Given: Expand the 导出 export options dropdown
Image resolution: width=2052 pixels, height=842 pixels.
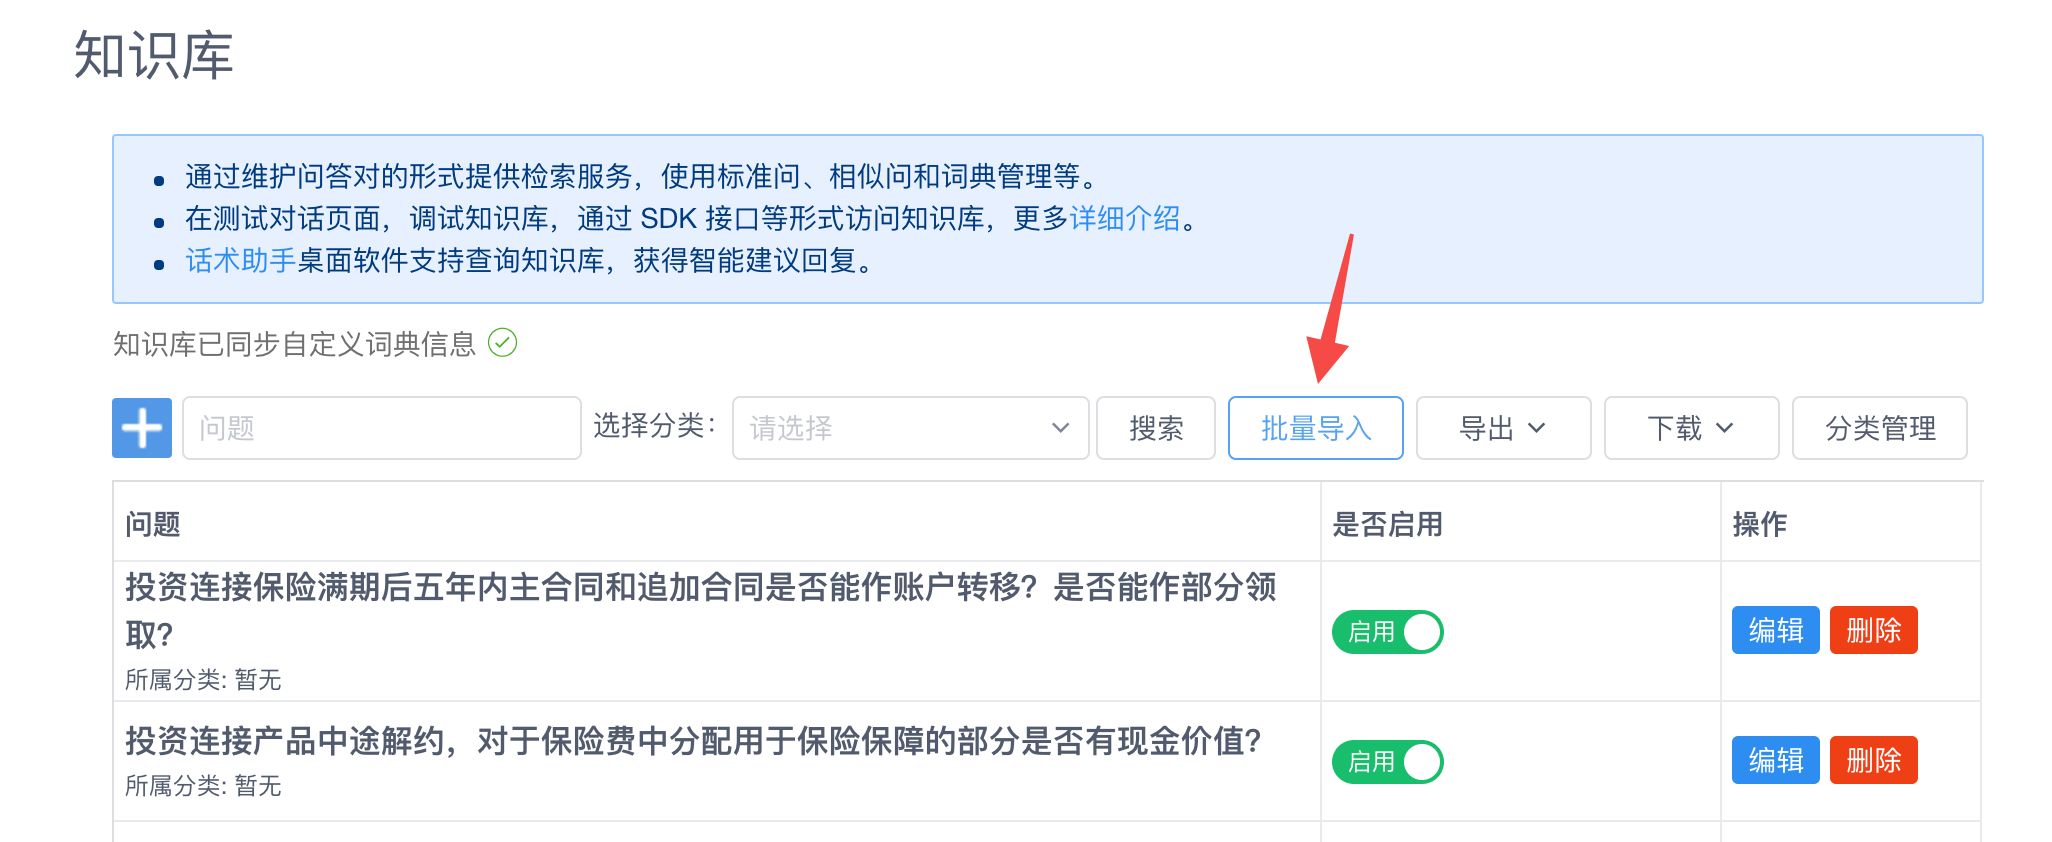Looking at the screenshot, I should tap(1503, 428).
